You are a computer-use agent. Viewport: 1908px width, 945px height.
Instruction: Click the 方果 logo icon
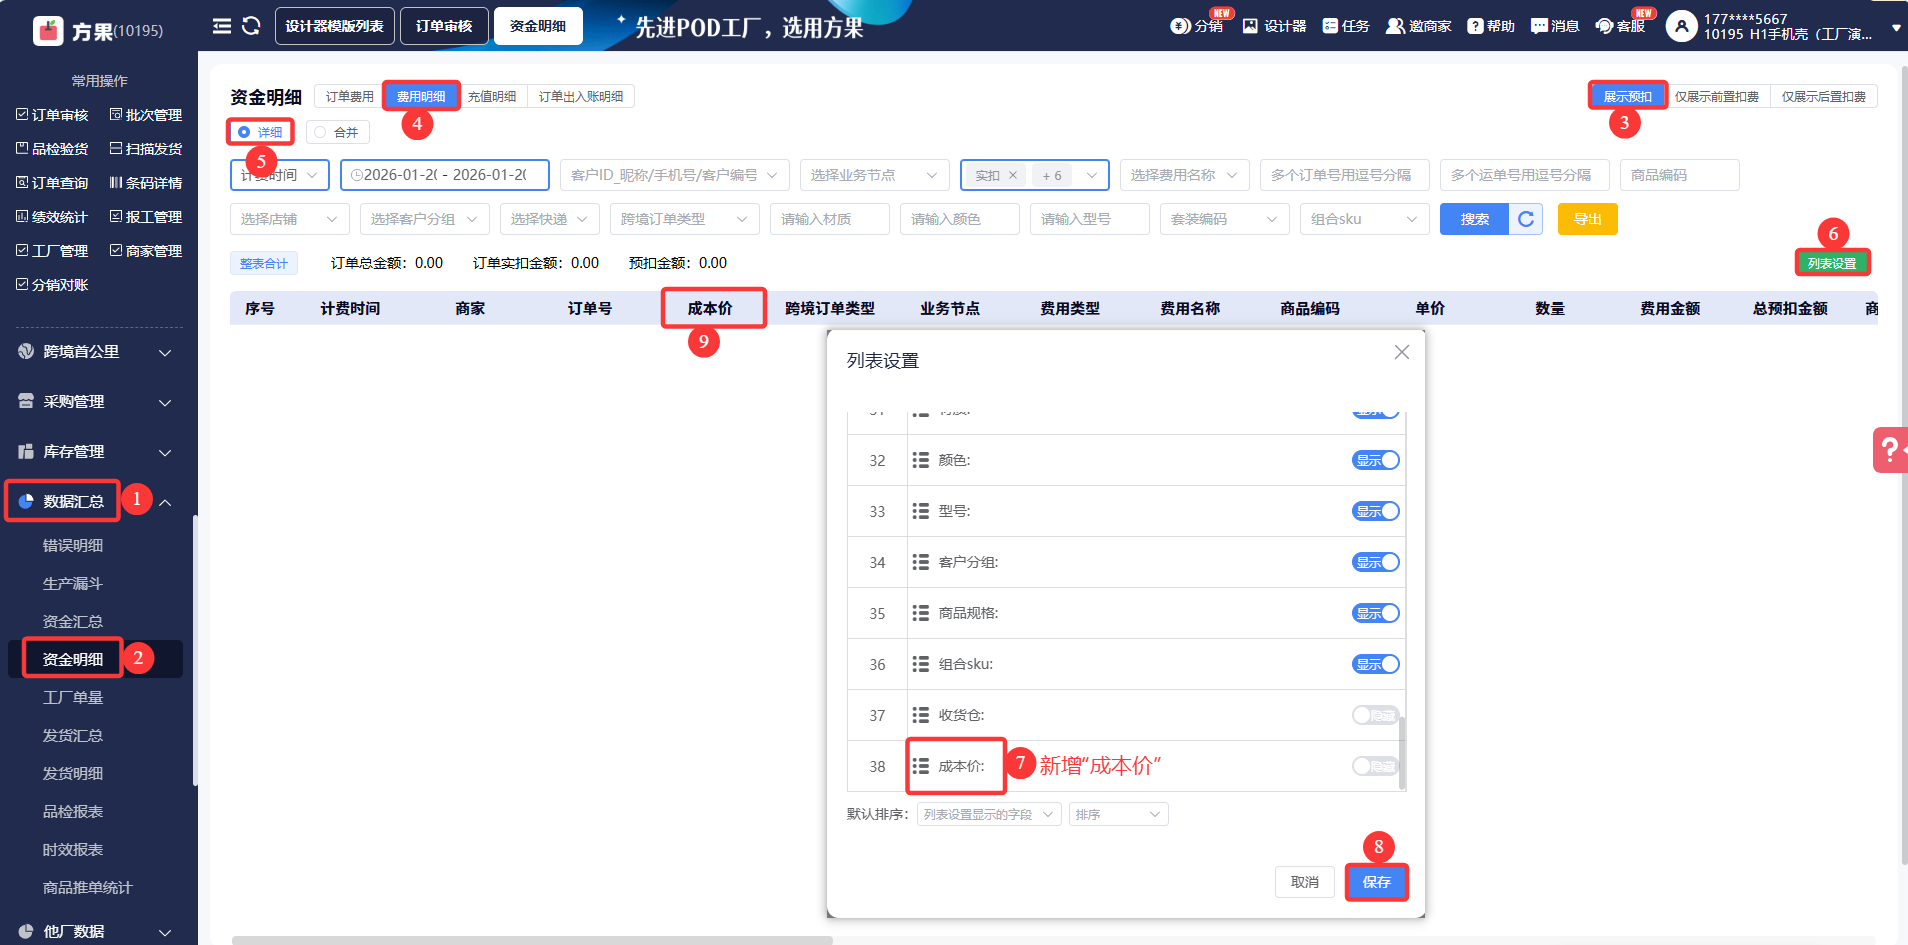pos(48,31)
